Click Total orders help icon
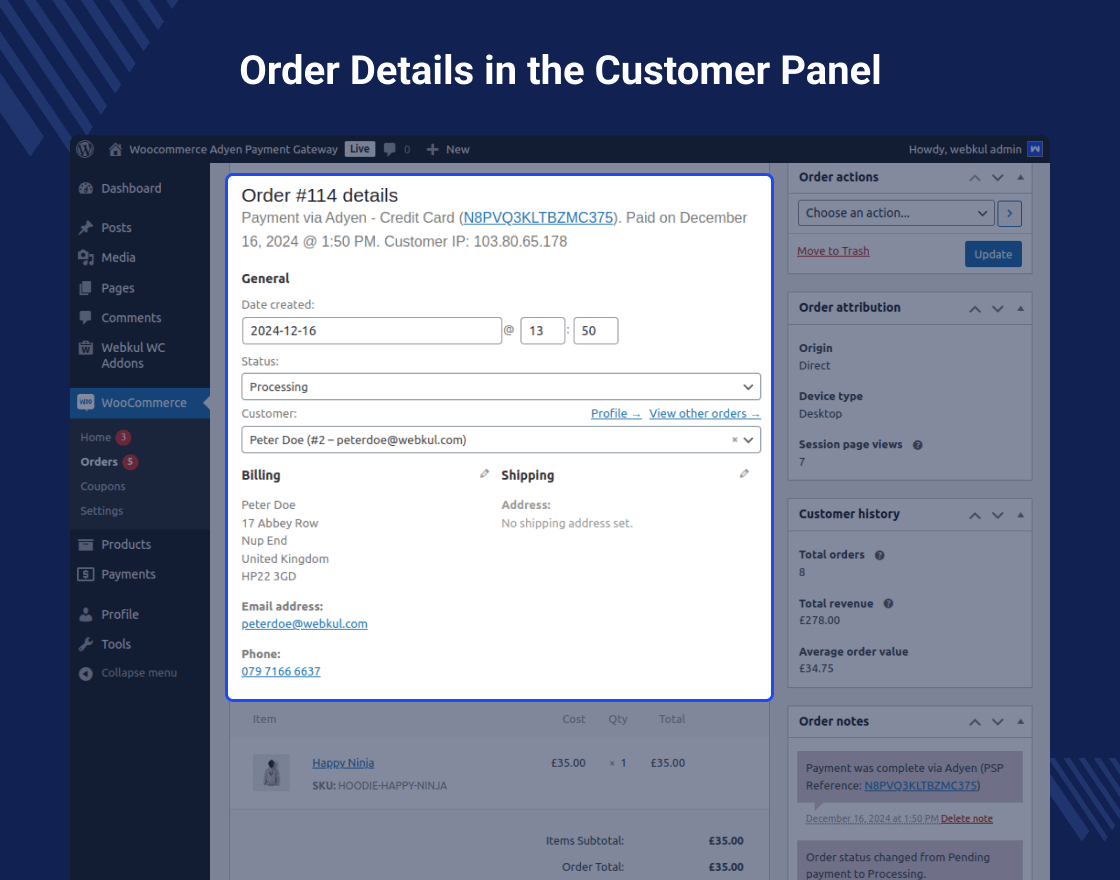Screen dimensions: 1120x880 coord(880,555)
